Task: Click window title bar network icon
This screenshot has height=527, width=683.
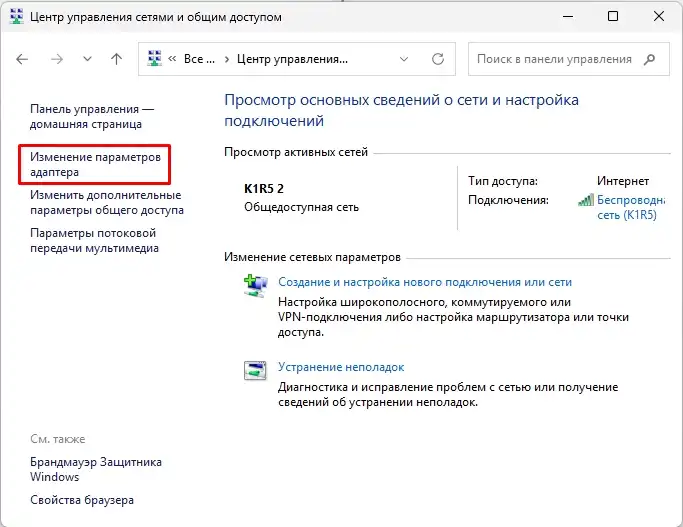Action: 17,17
